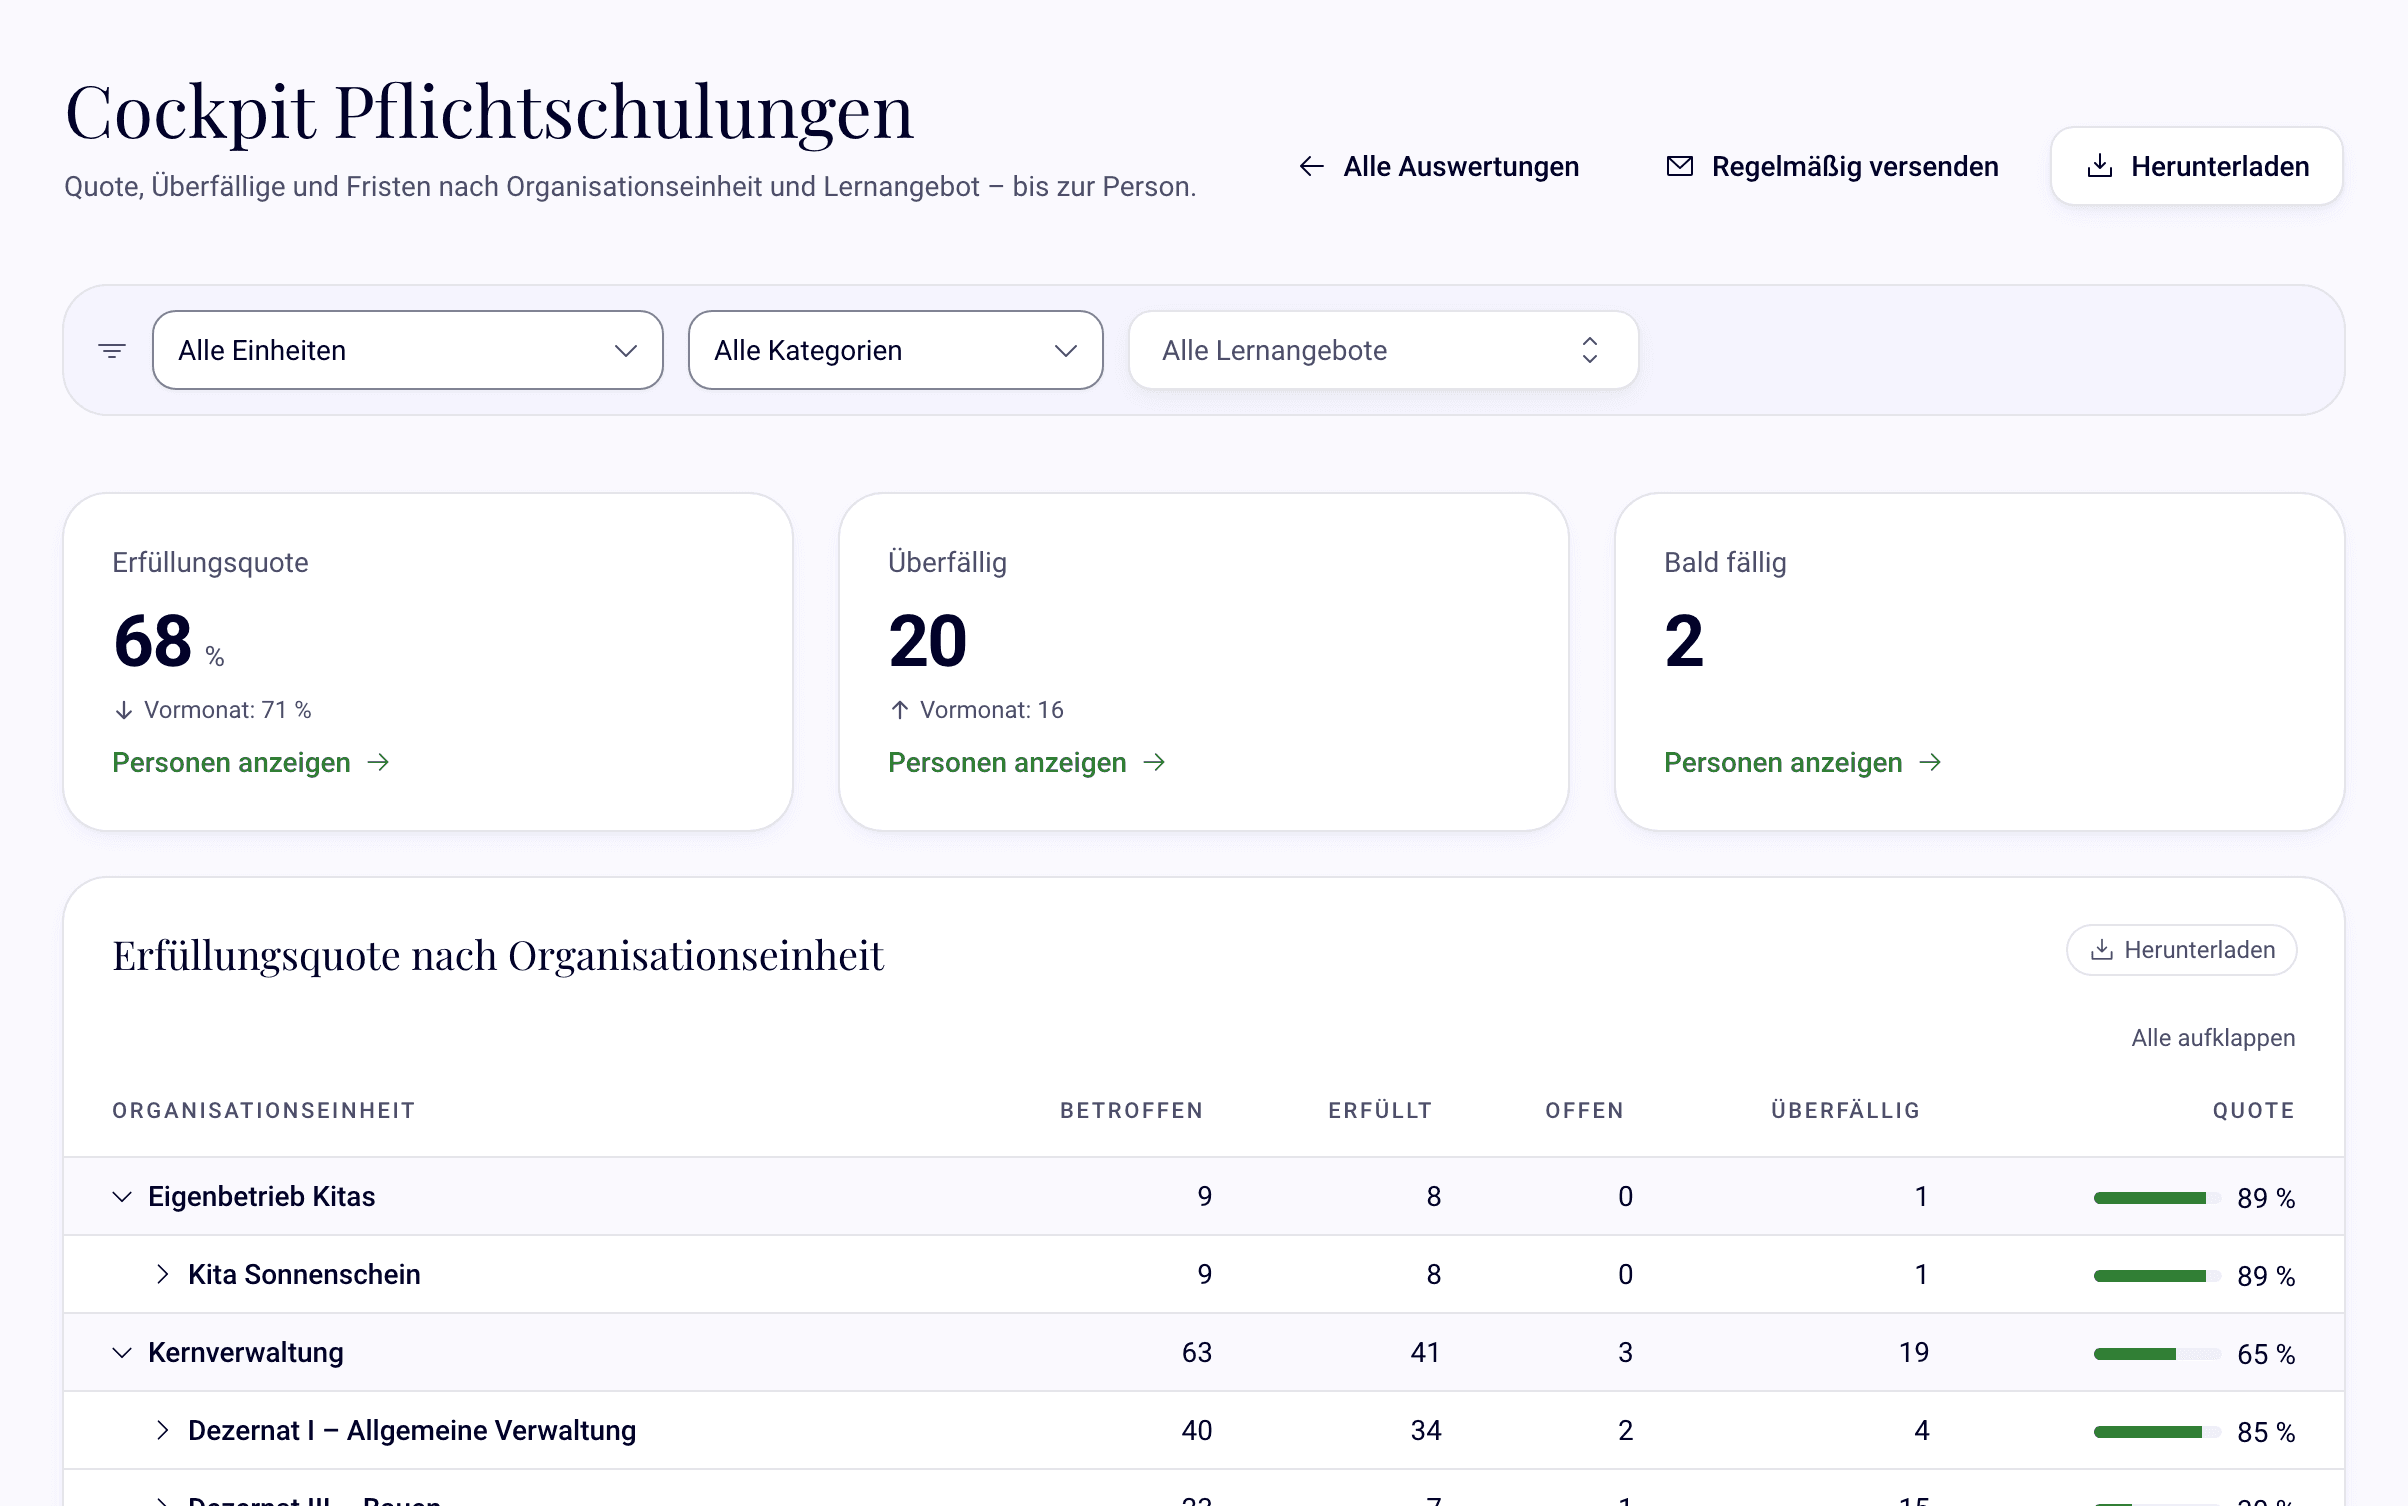Open Regelmäßig versenden
2408x1506 pixels.
pyautogui.click(x=1832, y=167)
